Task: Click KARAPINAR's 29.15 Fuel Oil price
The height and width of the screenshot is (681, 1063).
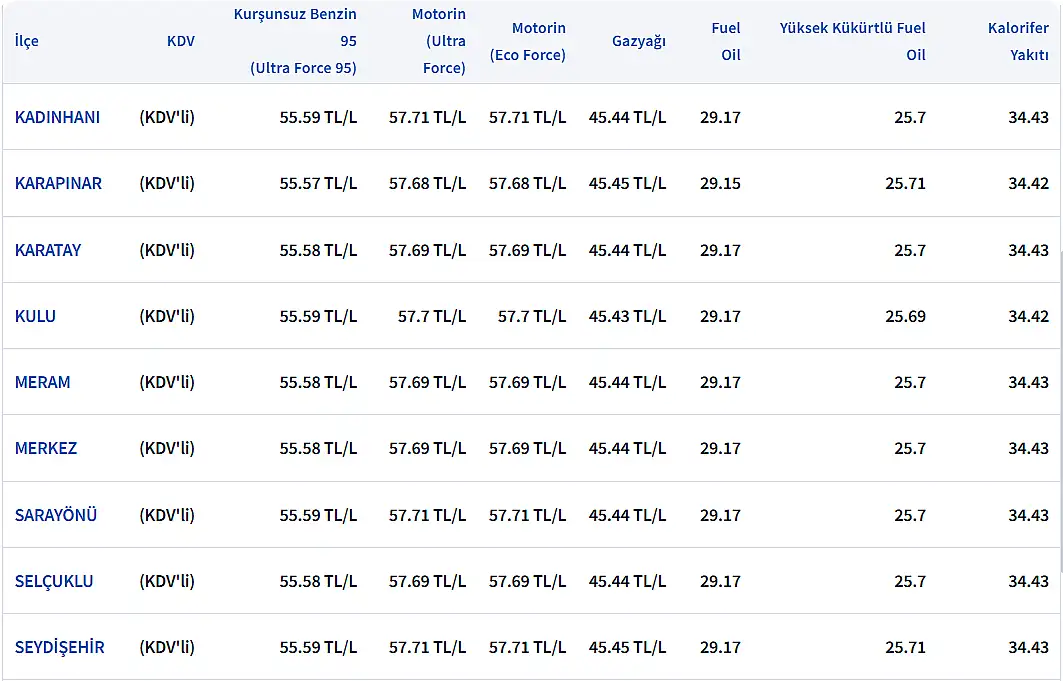Action: pyautogui.click(x=720, y=184)
